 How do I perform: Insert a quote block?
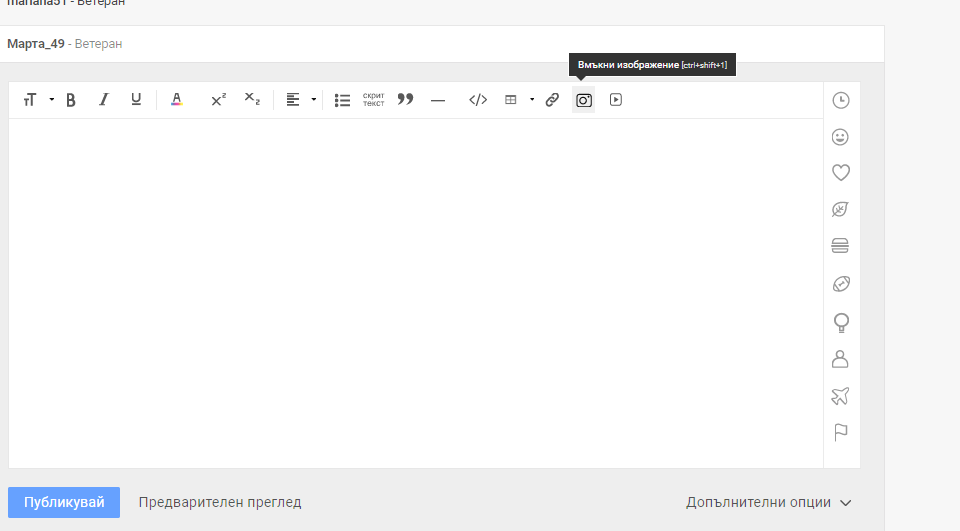pyautogui.click(x=405, y=100)
